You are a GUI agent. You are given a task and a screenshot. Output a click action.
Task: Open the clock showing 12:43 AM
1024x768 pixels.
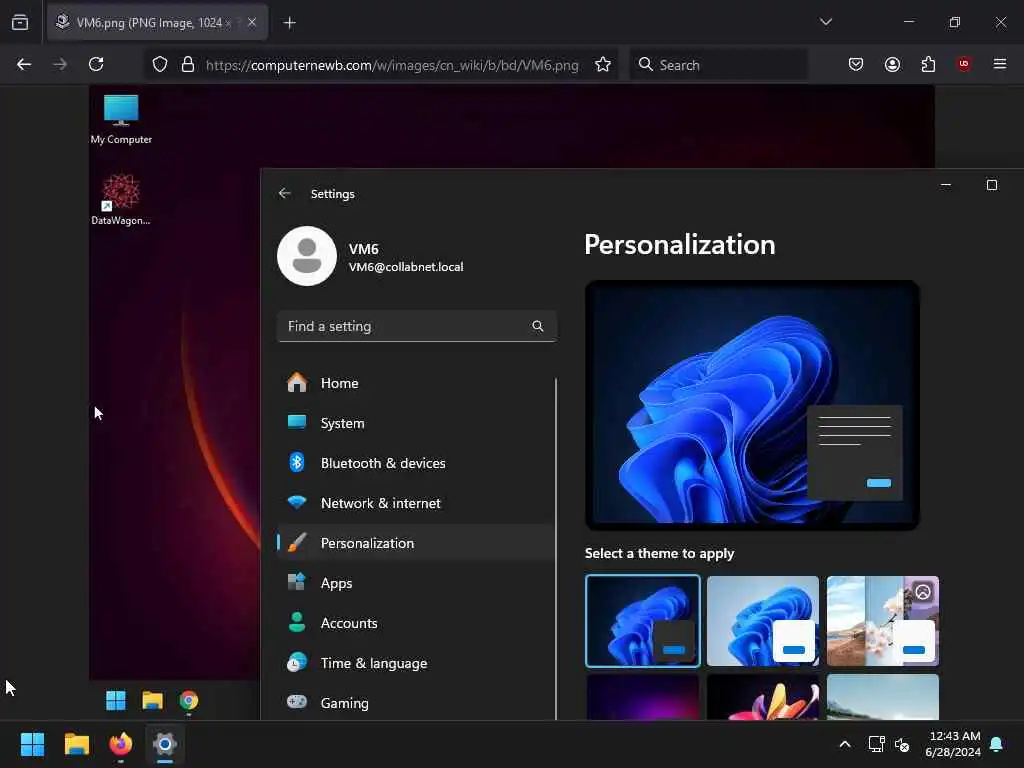[953, 744]
